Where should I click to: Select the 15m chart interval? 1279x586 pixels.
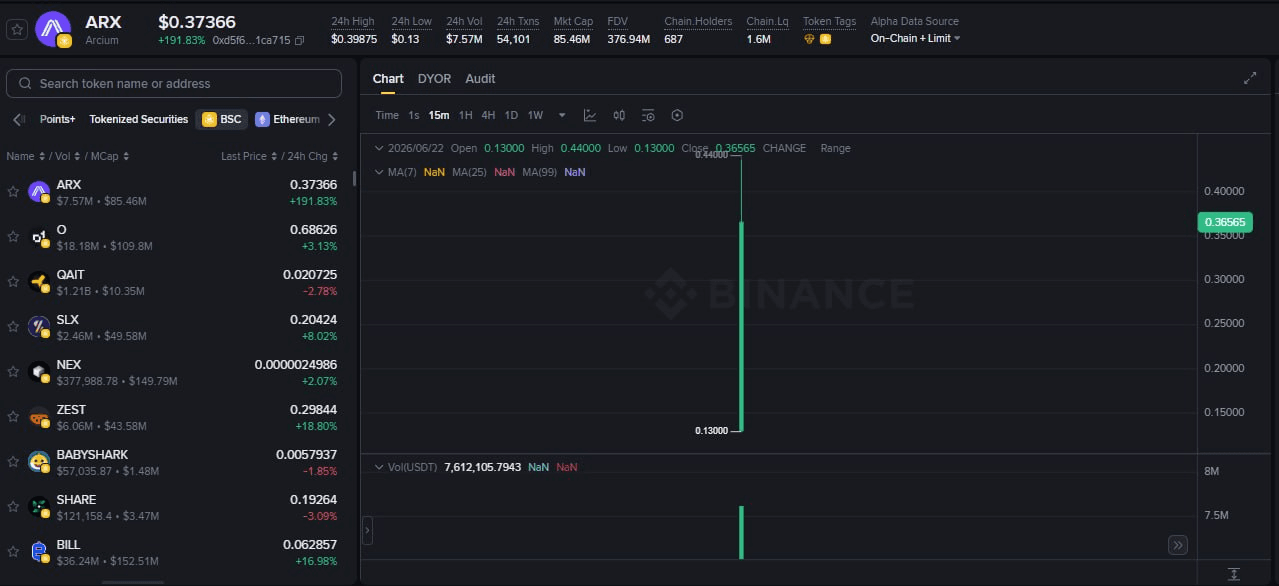(x=439, y=115)
